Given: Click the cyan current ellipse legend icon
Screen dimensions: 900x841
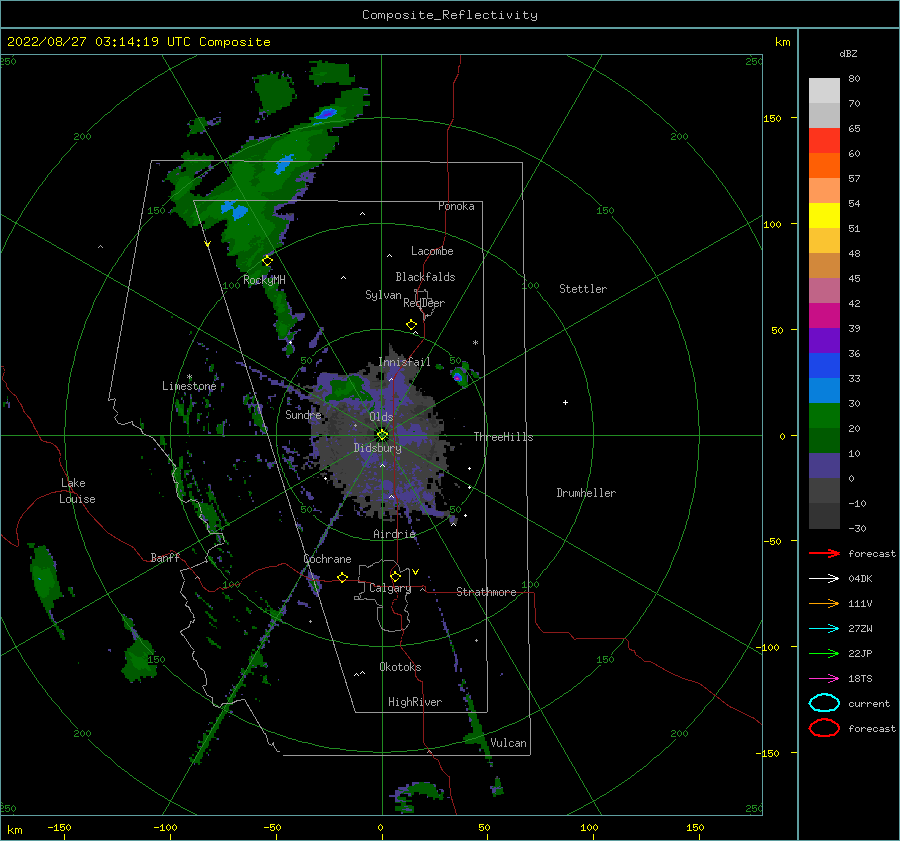Looking at the screenshot, I should [x=824, y=703].
